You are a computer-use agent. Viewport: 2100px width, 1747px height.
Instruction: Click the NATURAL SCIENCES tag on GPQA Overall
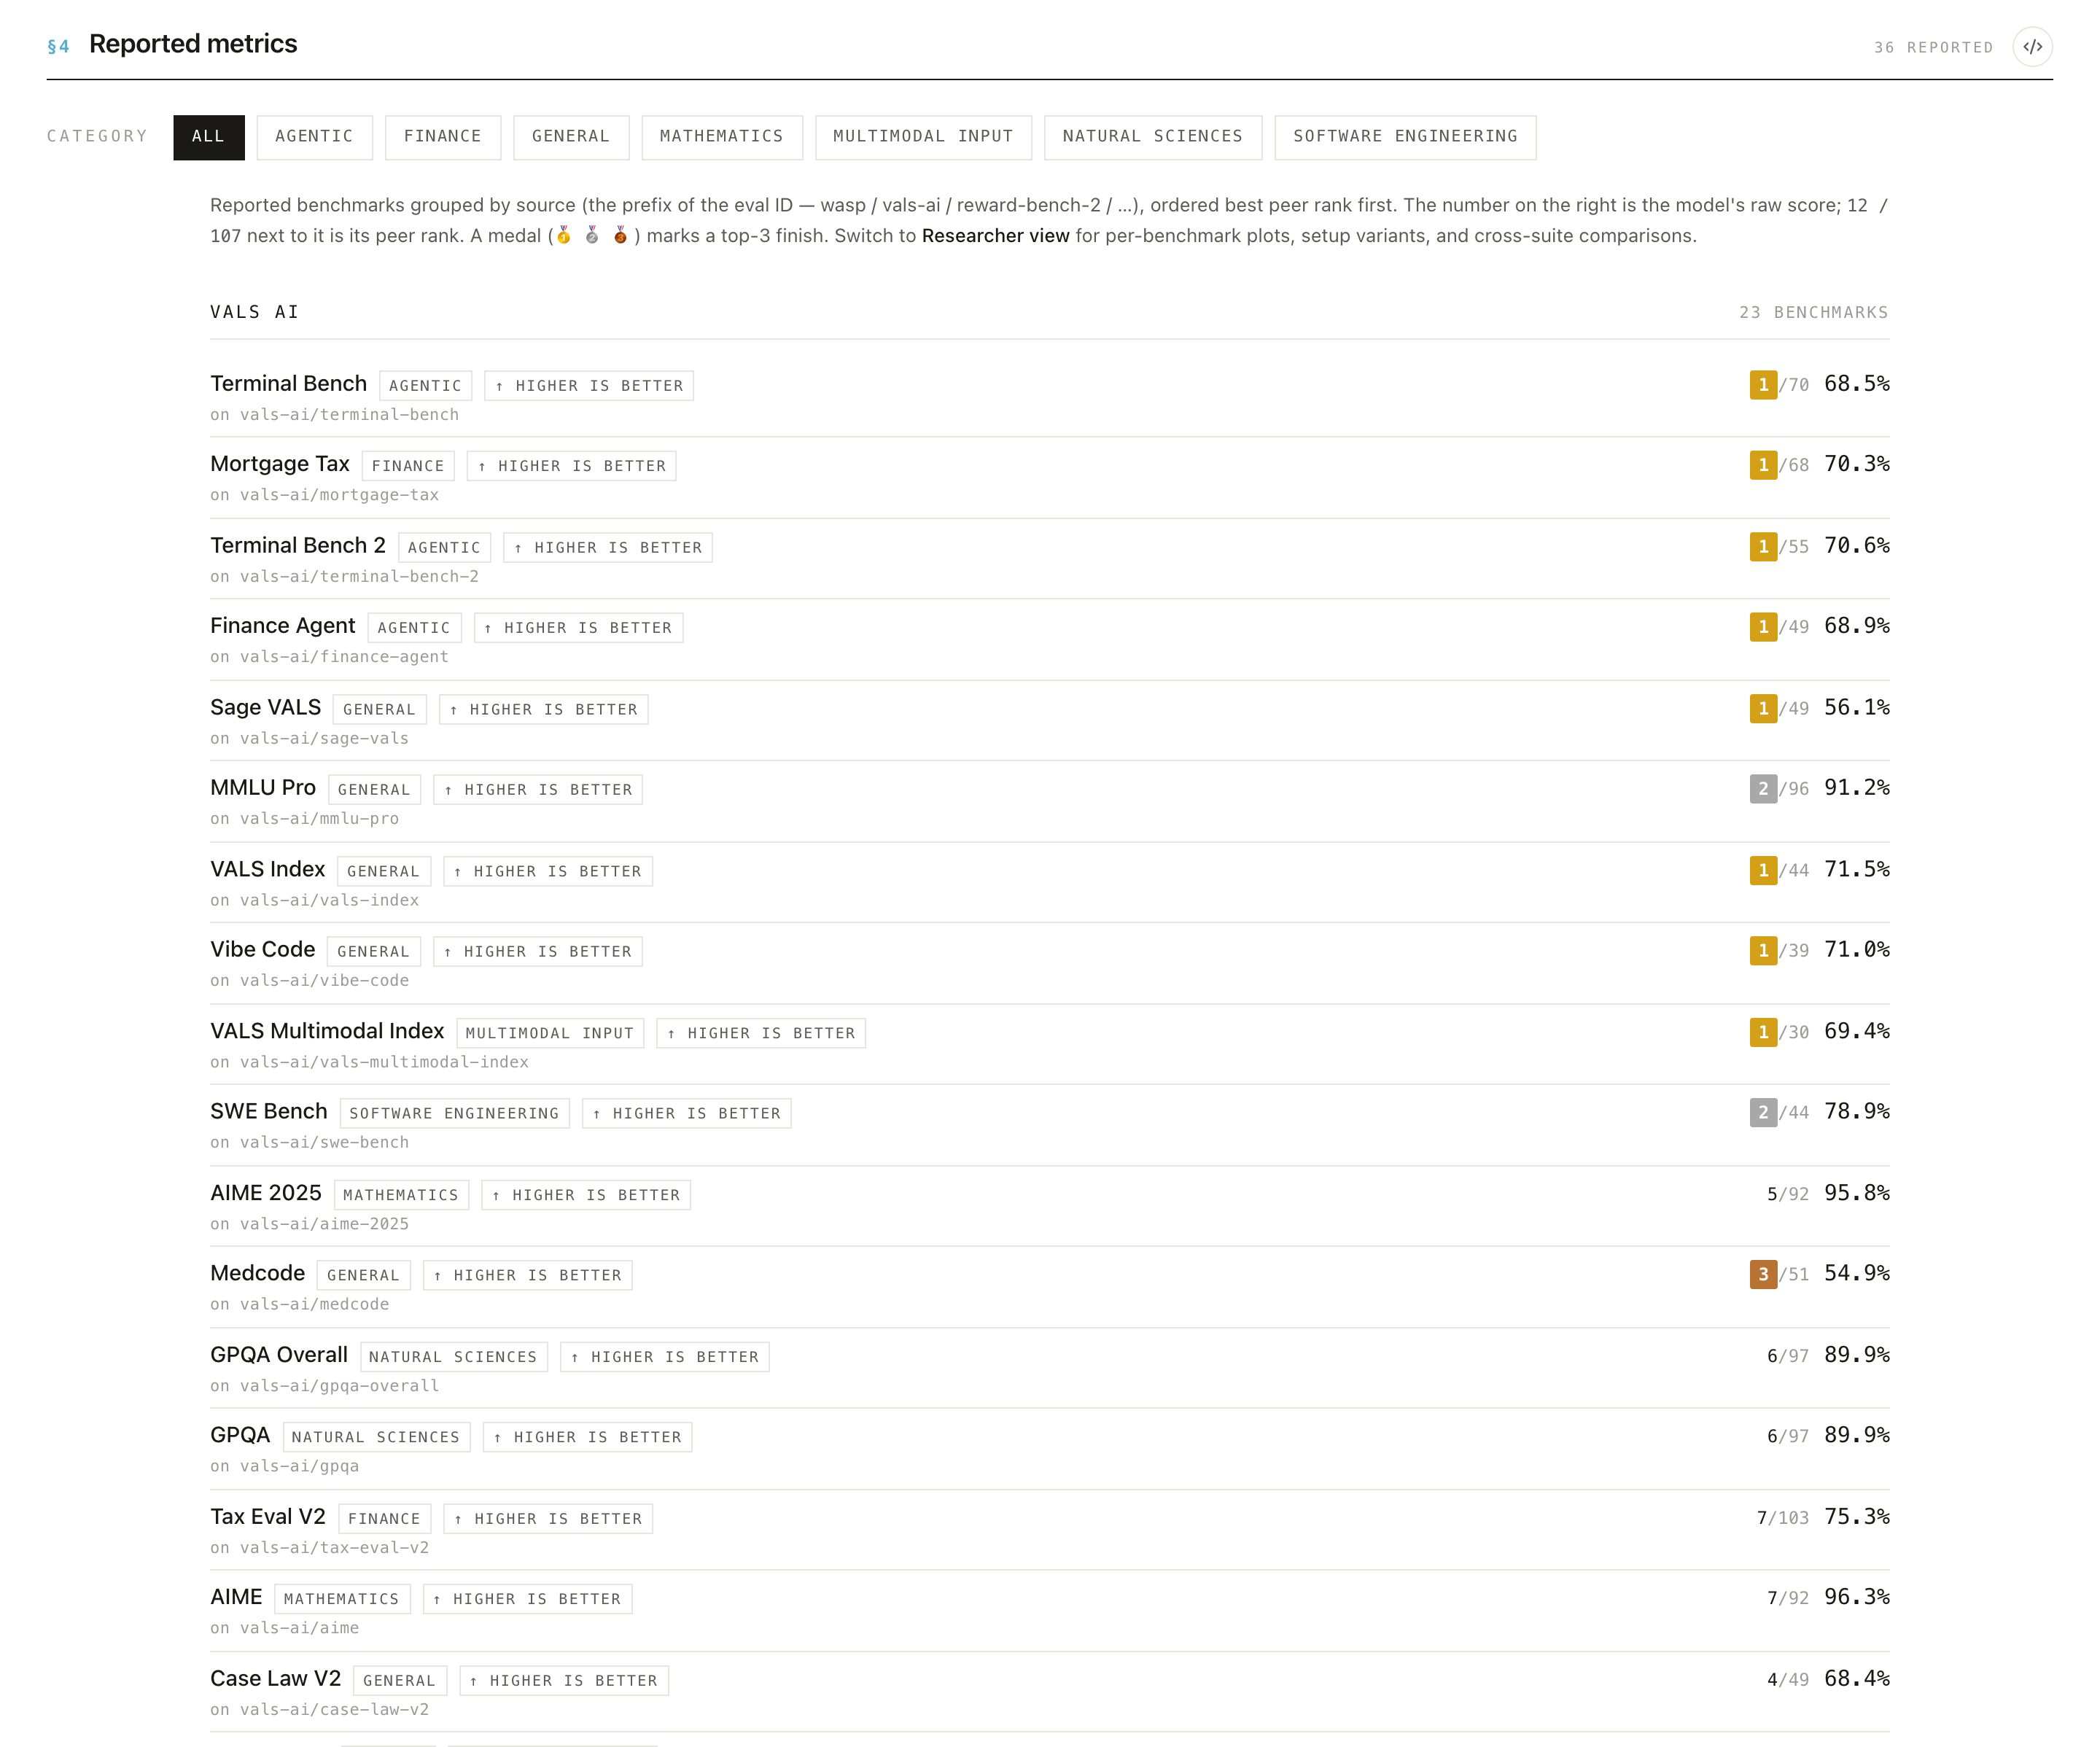tap(453, 1358)
